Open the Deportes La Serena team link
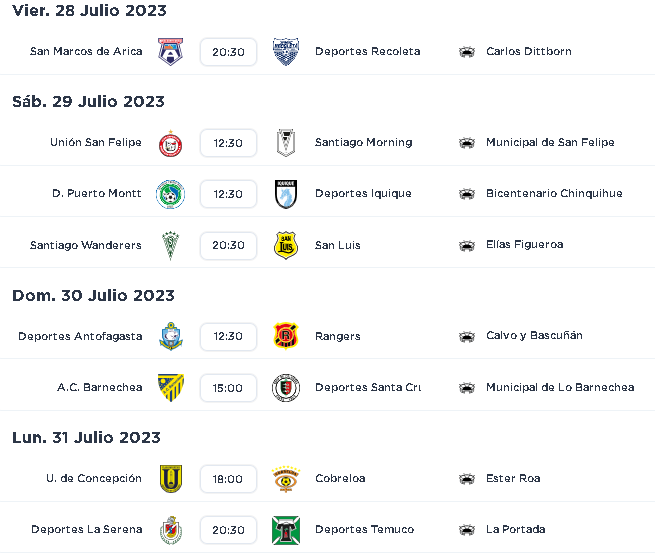This screenshot has width=655, height=555. [x=86, y=529]
